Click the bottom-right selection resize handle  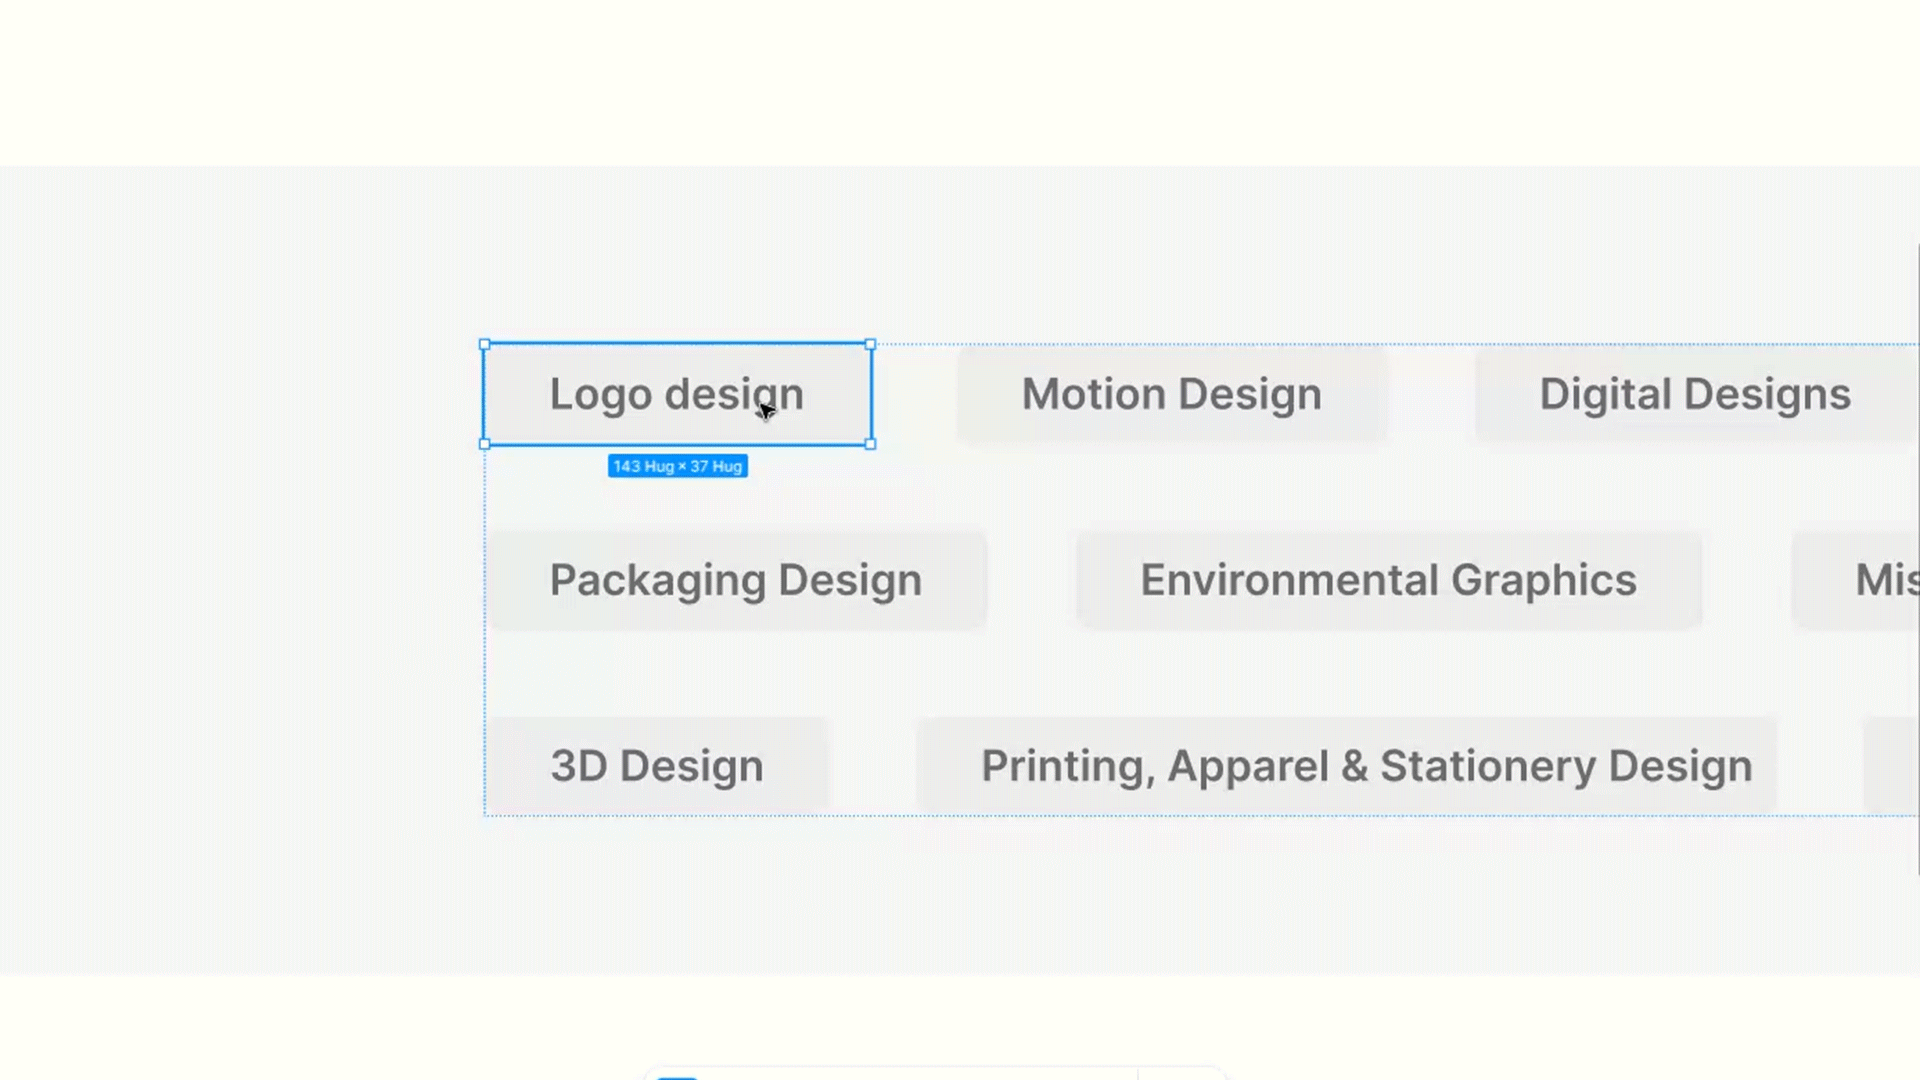click(x=870, y=444)
